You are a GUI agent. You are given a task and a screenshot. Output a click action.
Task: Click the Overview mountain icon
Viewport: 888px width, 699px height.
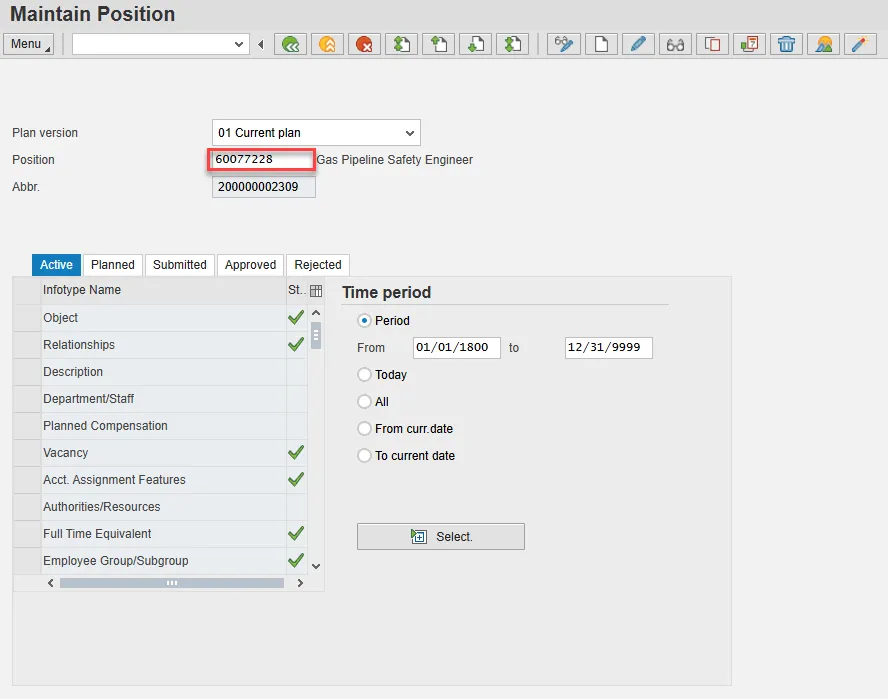point(823,44)
